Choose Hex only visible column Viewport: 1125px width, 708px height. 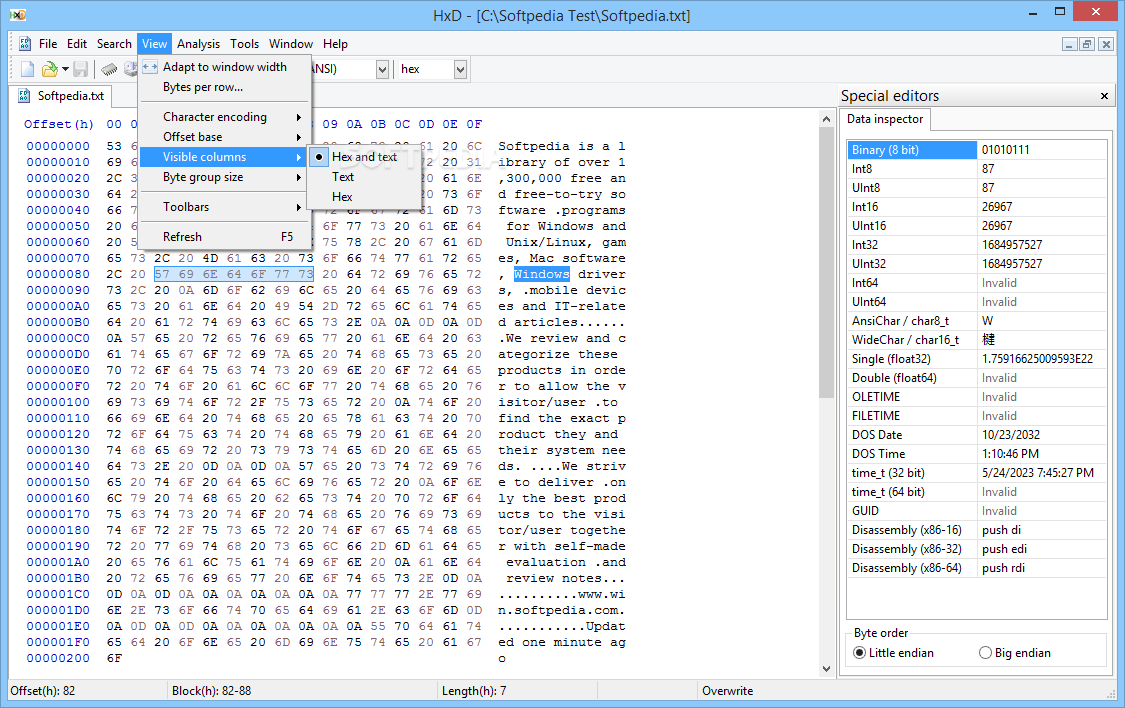(x=364, y=197)
